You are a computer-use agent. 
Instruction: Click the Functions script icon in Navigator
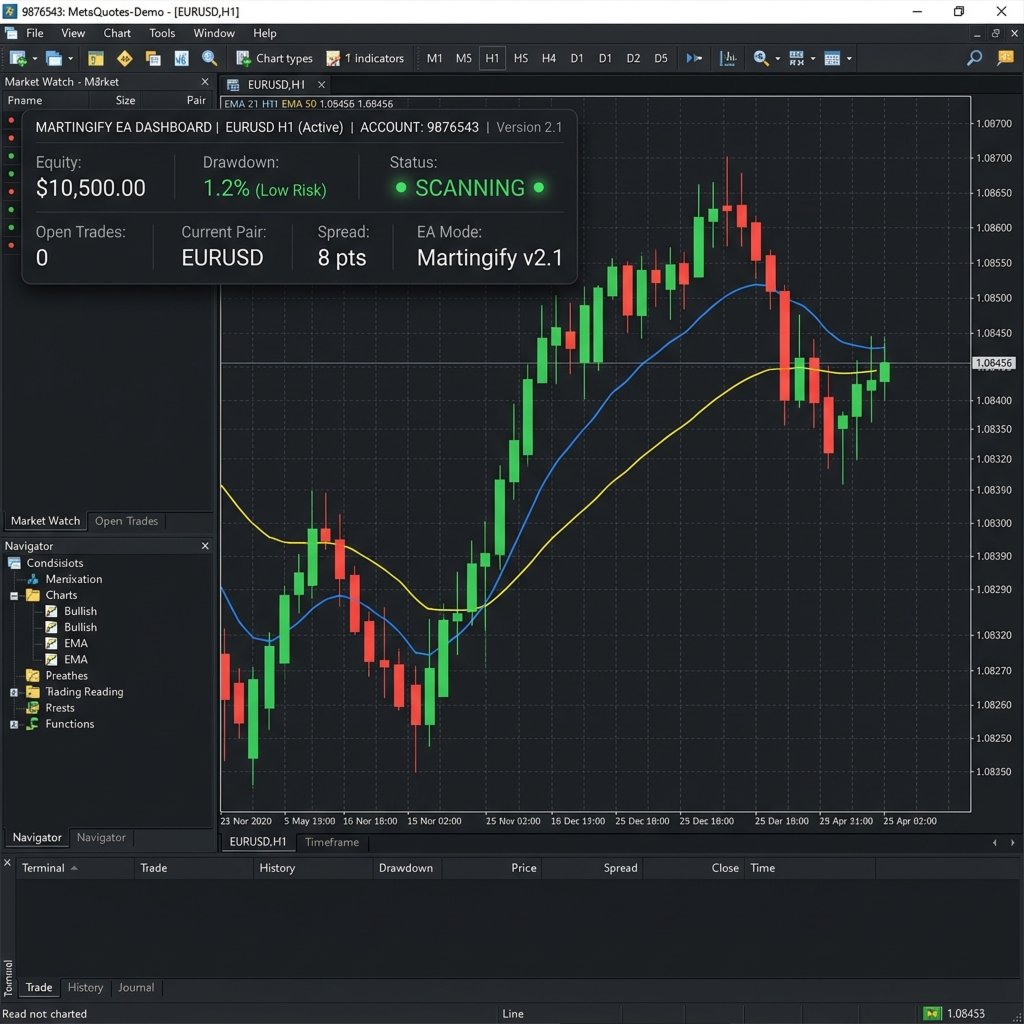[32, 724]
